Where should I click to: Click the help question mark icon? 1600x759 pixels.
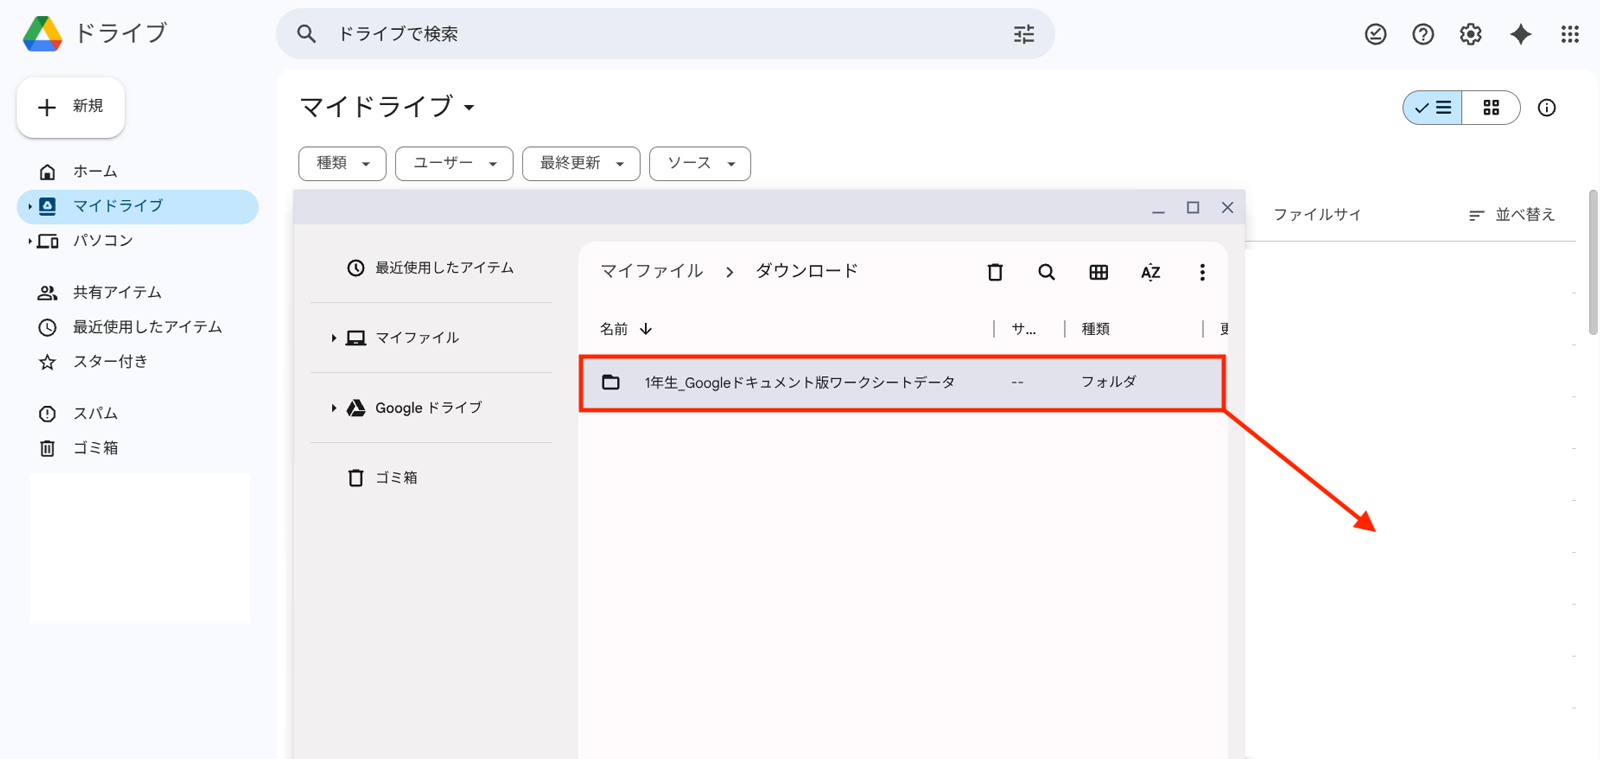(x=1422, y=34)
